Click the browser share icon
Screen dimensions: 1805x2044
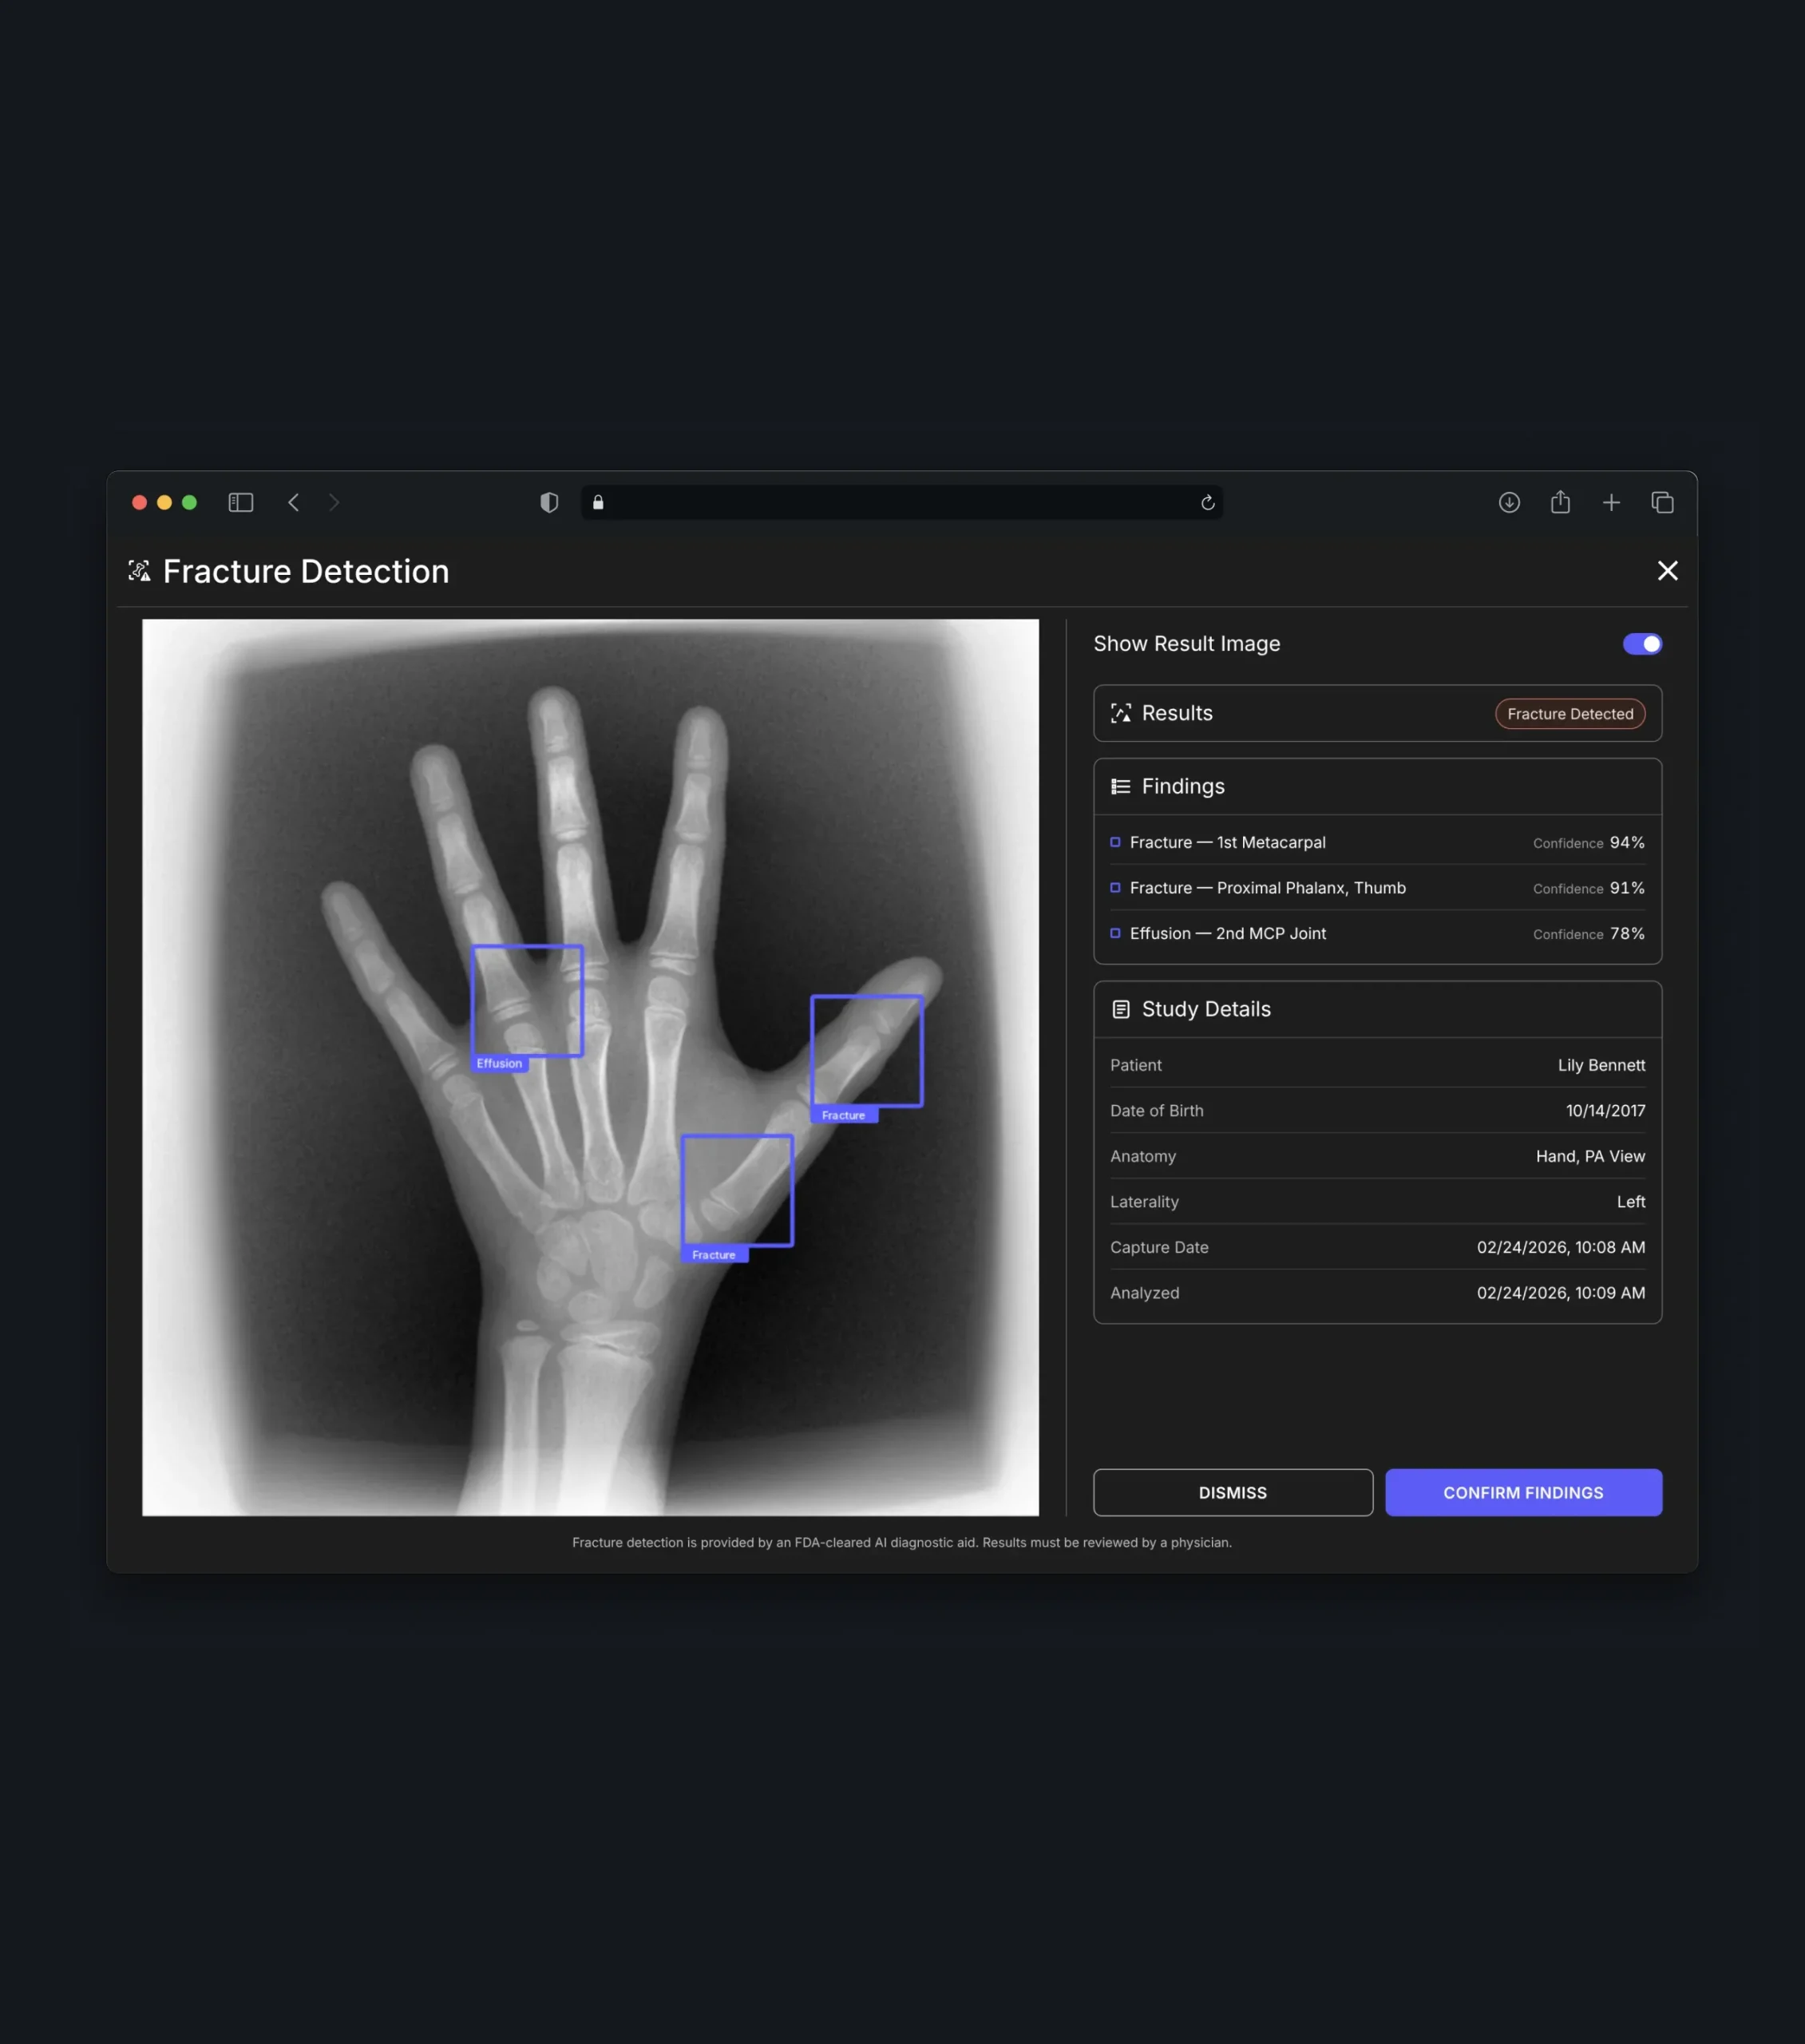(x=1560, y=501)
